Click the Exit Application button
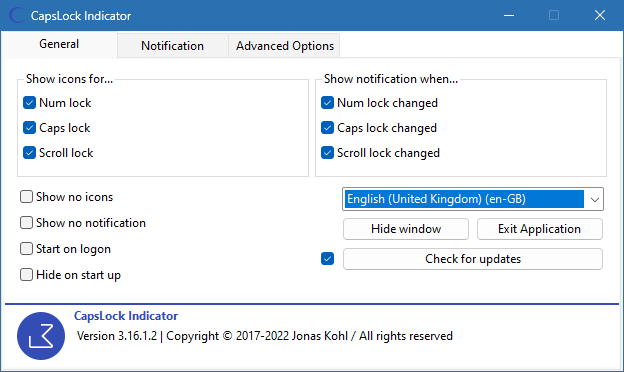This screenshot has height=372, width=624. (x=540, y=229)
